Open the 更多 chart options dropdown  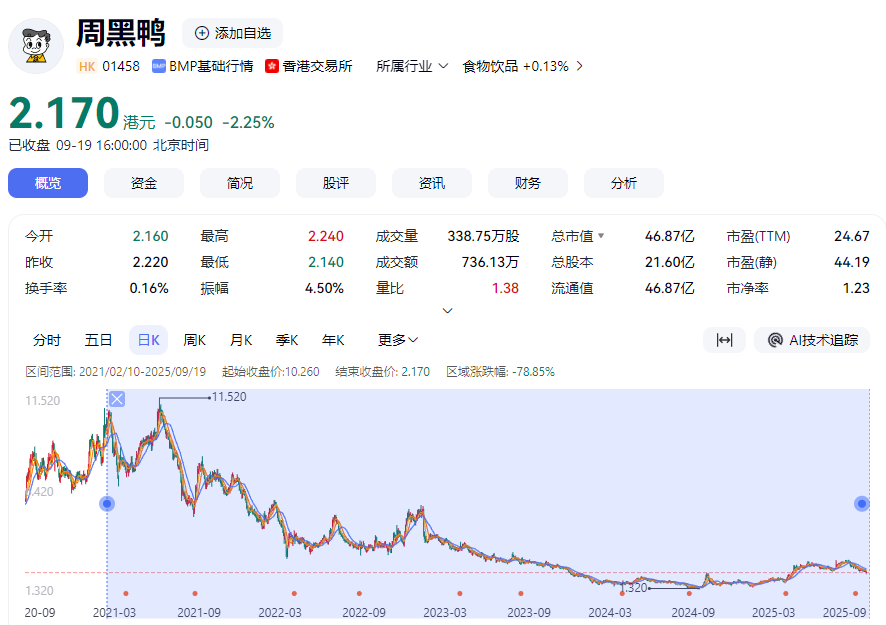coord(398,340)
